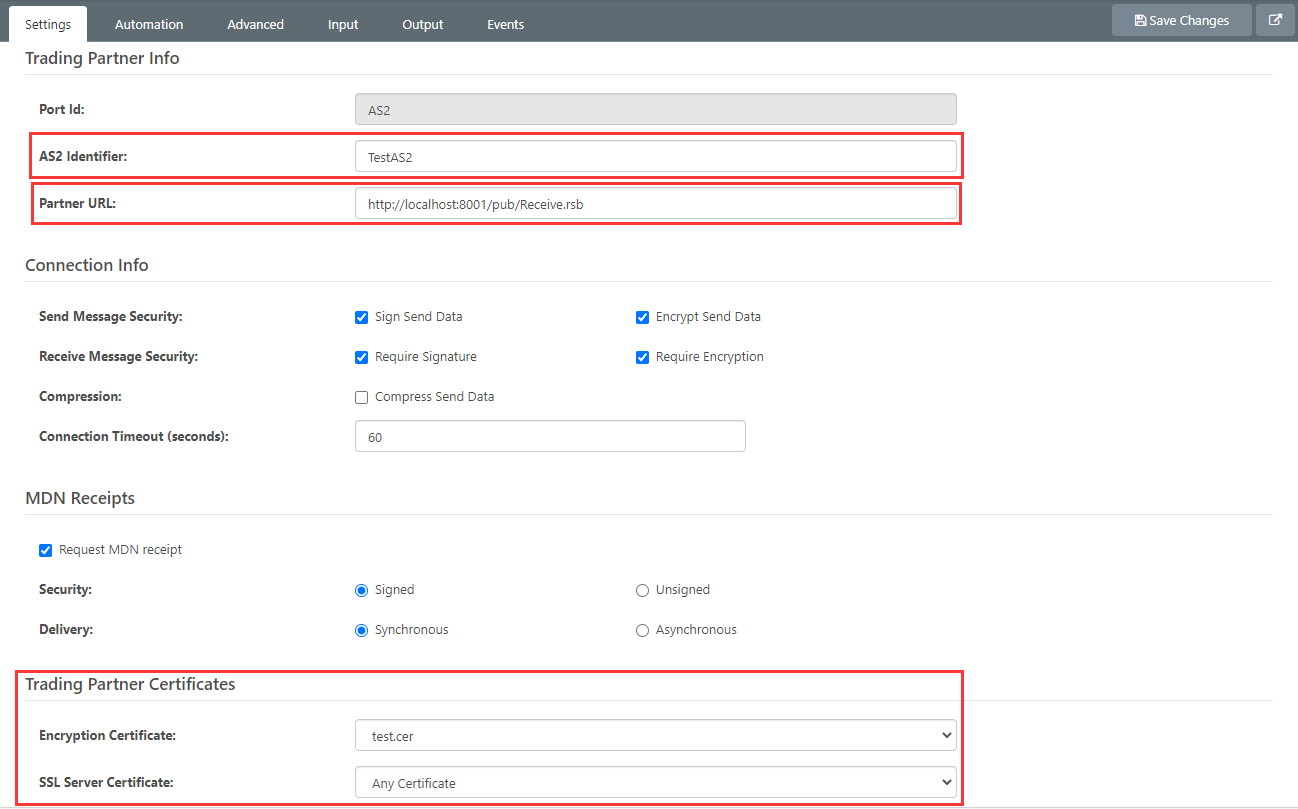Switch to the Automation tab
This screenshot has width=1298, height=809.
pos(149,24)
